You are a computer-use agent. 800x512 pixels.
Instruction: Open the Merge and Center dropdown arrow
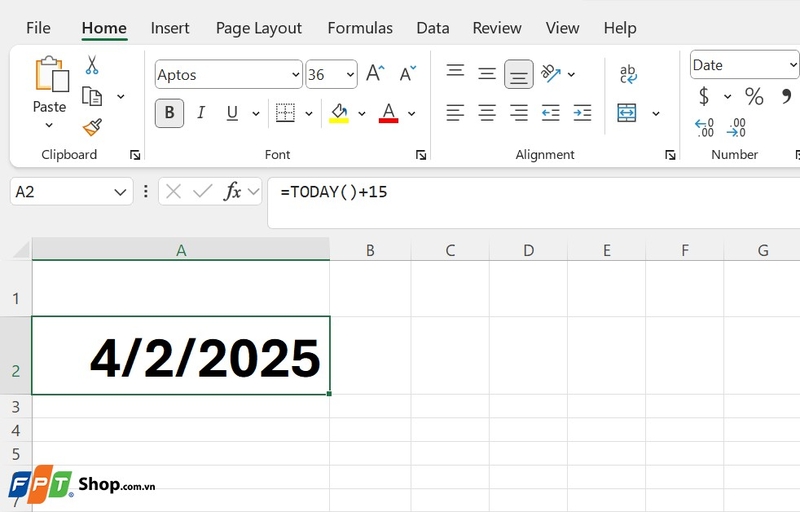pyautogui.click(x=656, y=113)
